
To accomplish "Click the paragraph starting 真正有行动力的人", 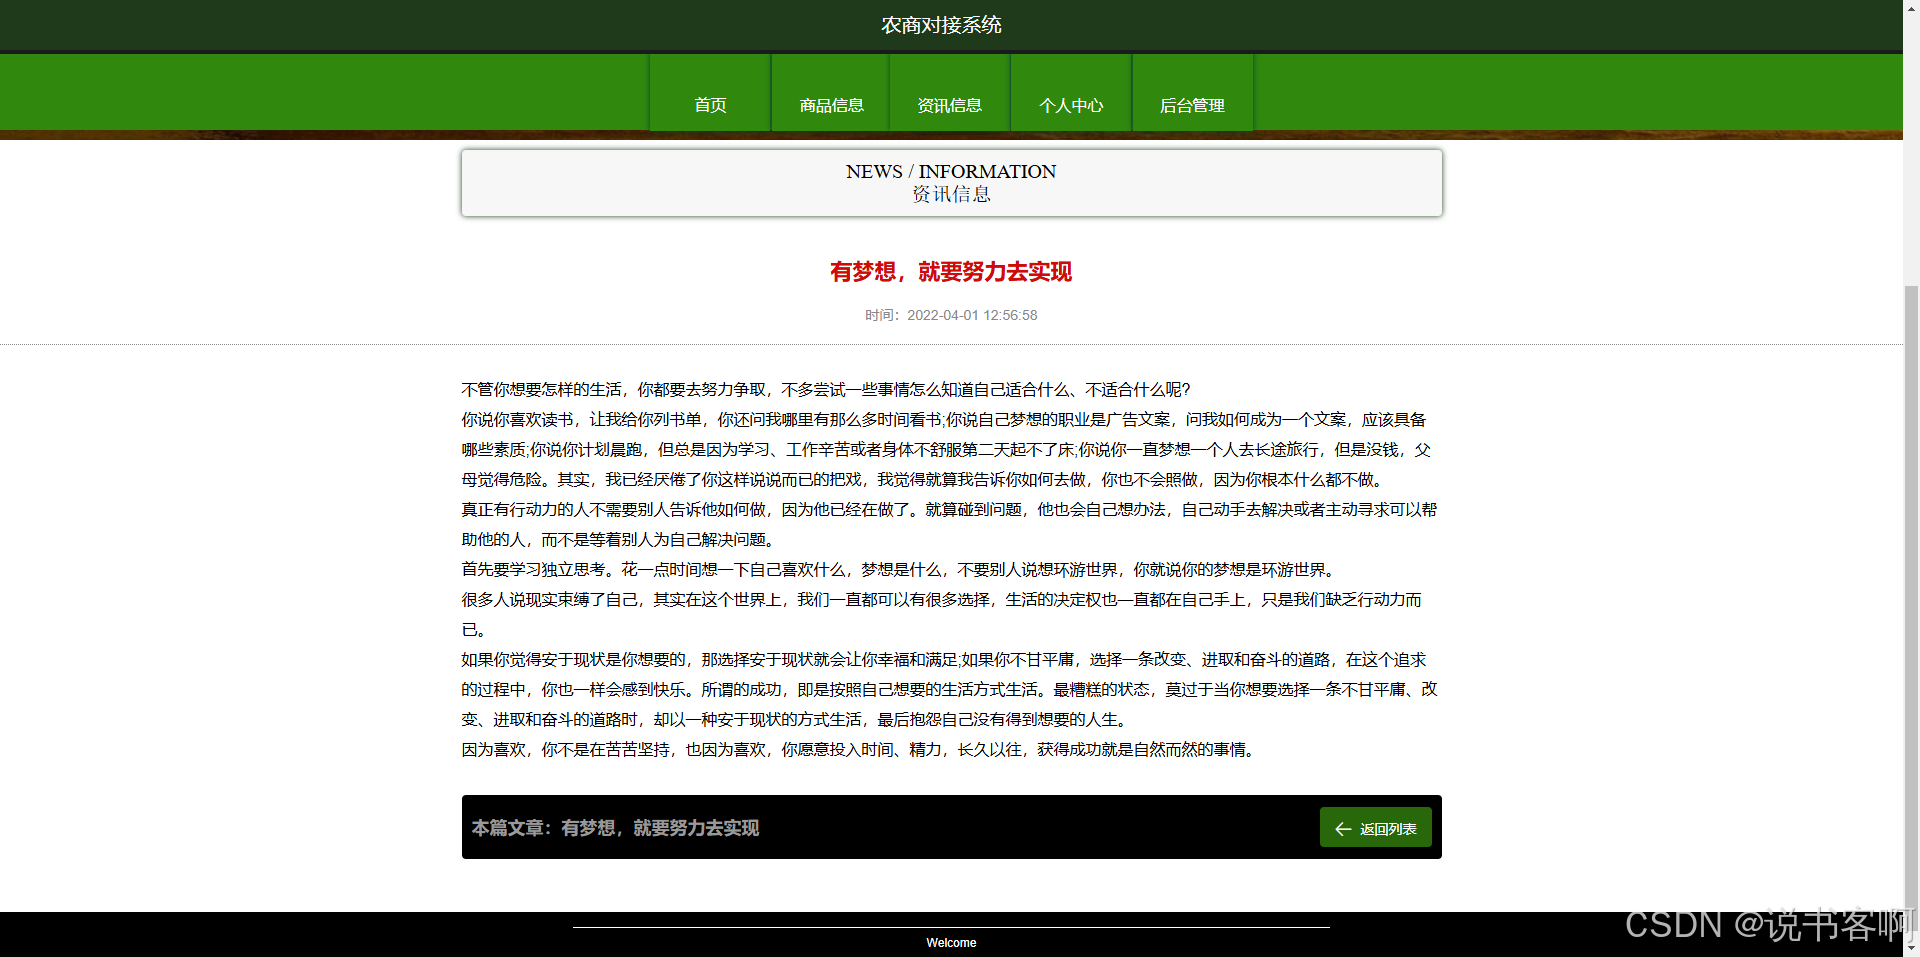I will [x=950, y=525].
